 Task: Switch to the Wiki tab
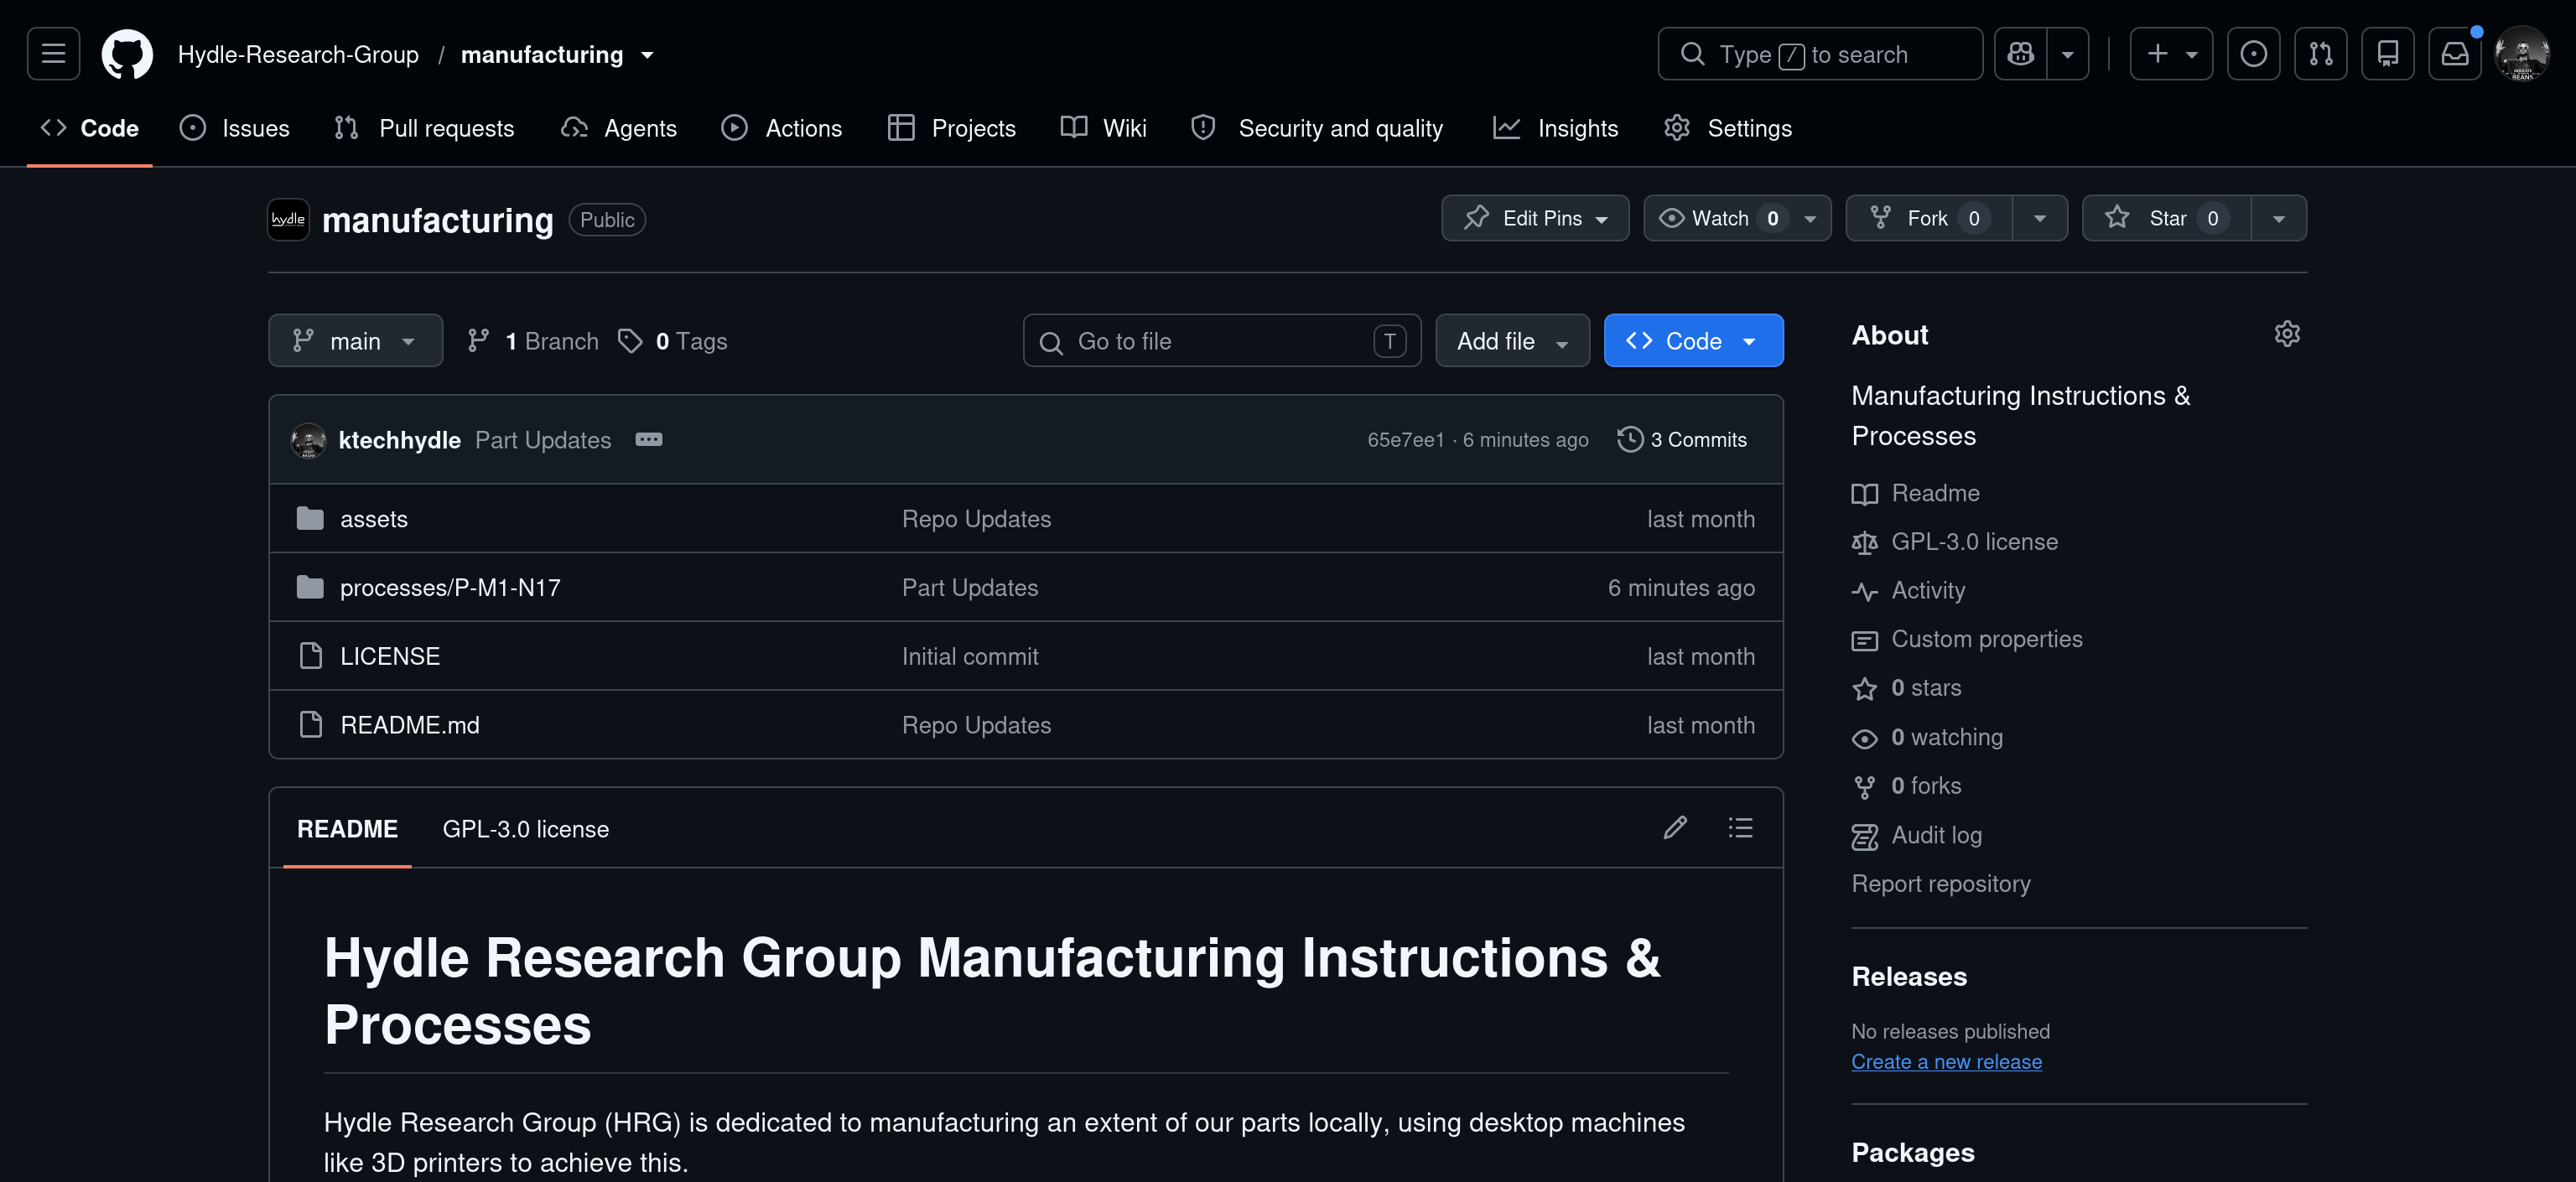coord(1104,128)
